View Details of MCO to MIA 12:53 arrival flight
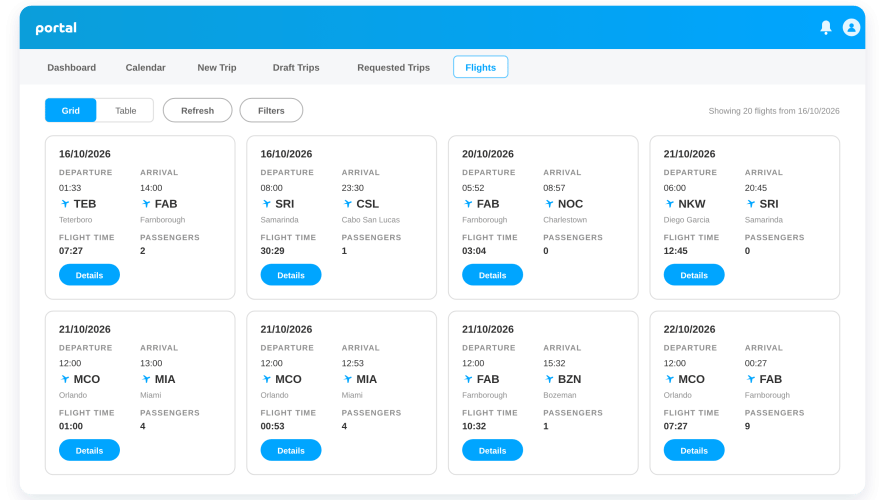Viewport: 885px width, 500px height. click(x=291, y=450)
